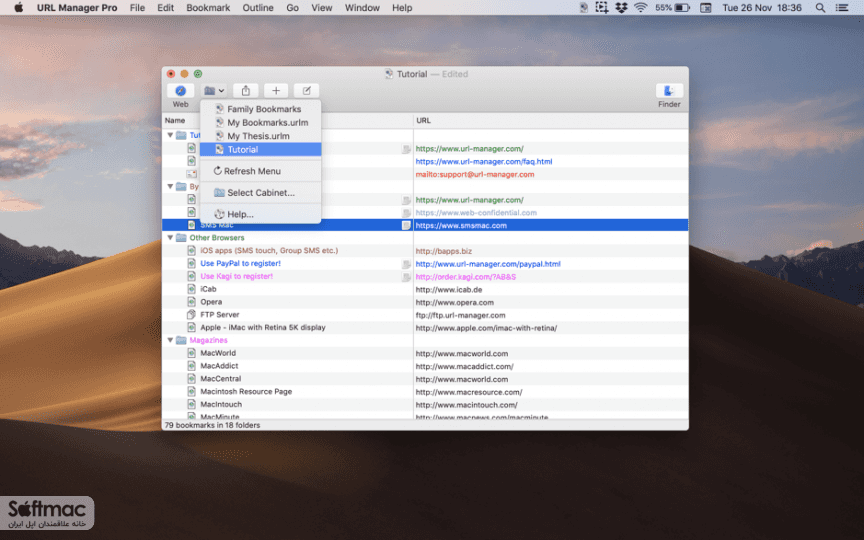Screen dimensions: 864x540
Task: Click the http://bapps.biz URL
Action: click(x=444, y=251)
